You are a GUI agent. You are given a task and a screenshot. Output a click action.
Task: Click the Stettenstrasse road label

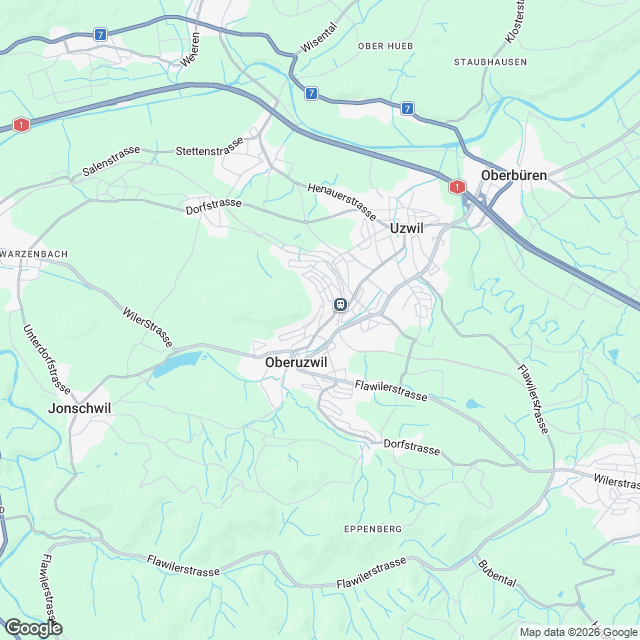coord(210,148)
